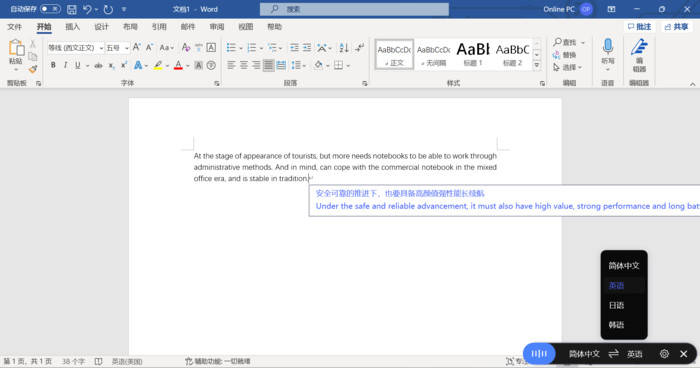Toggle Show paragraph marks icon
Image resolution: width=700 pixels, height=368 pixels.
[x=360, y=47]
